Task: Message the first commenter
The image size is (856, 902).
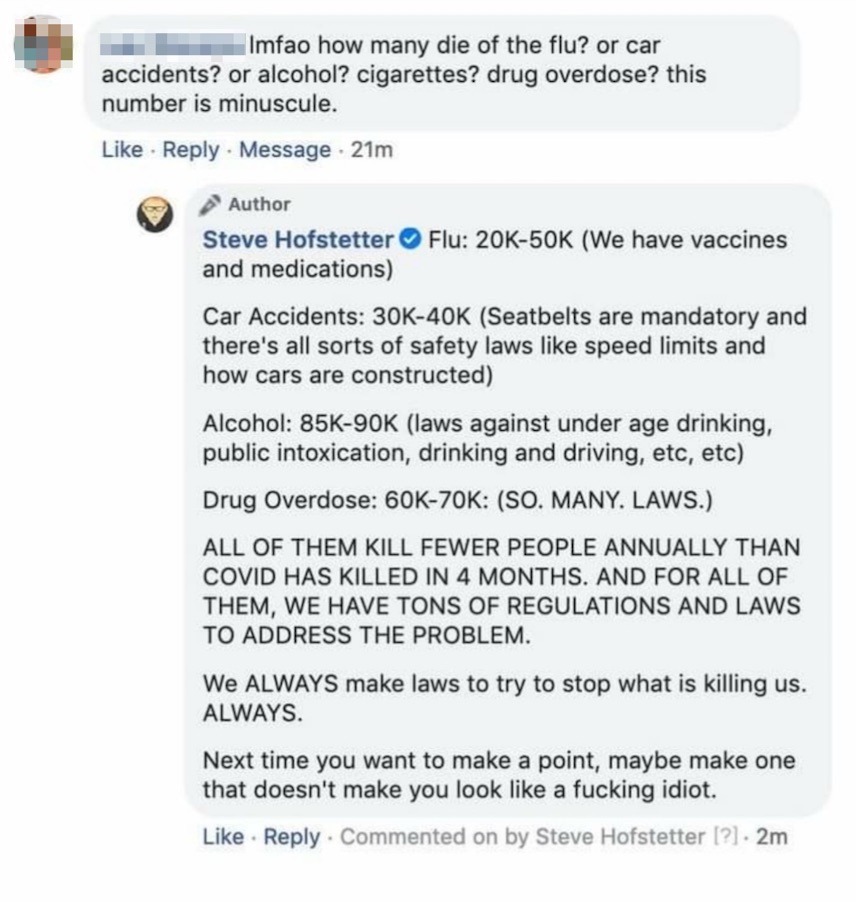Action: pyautogui.click(x=285, y=150)
